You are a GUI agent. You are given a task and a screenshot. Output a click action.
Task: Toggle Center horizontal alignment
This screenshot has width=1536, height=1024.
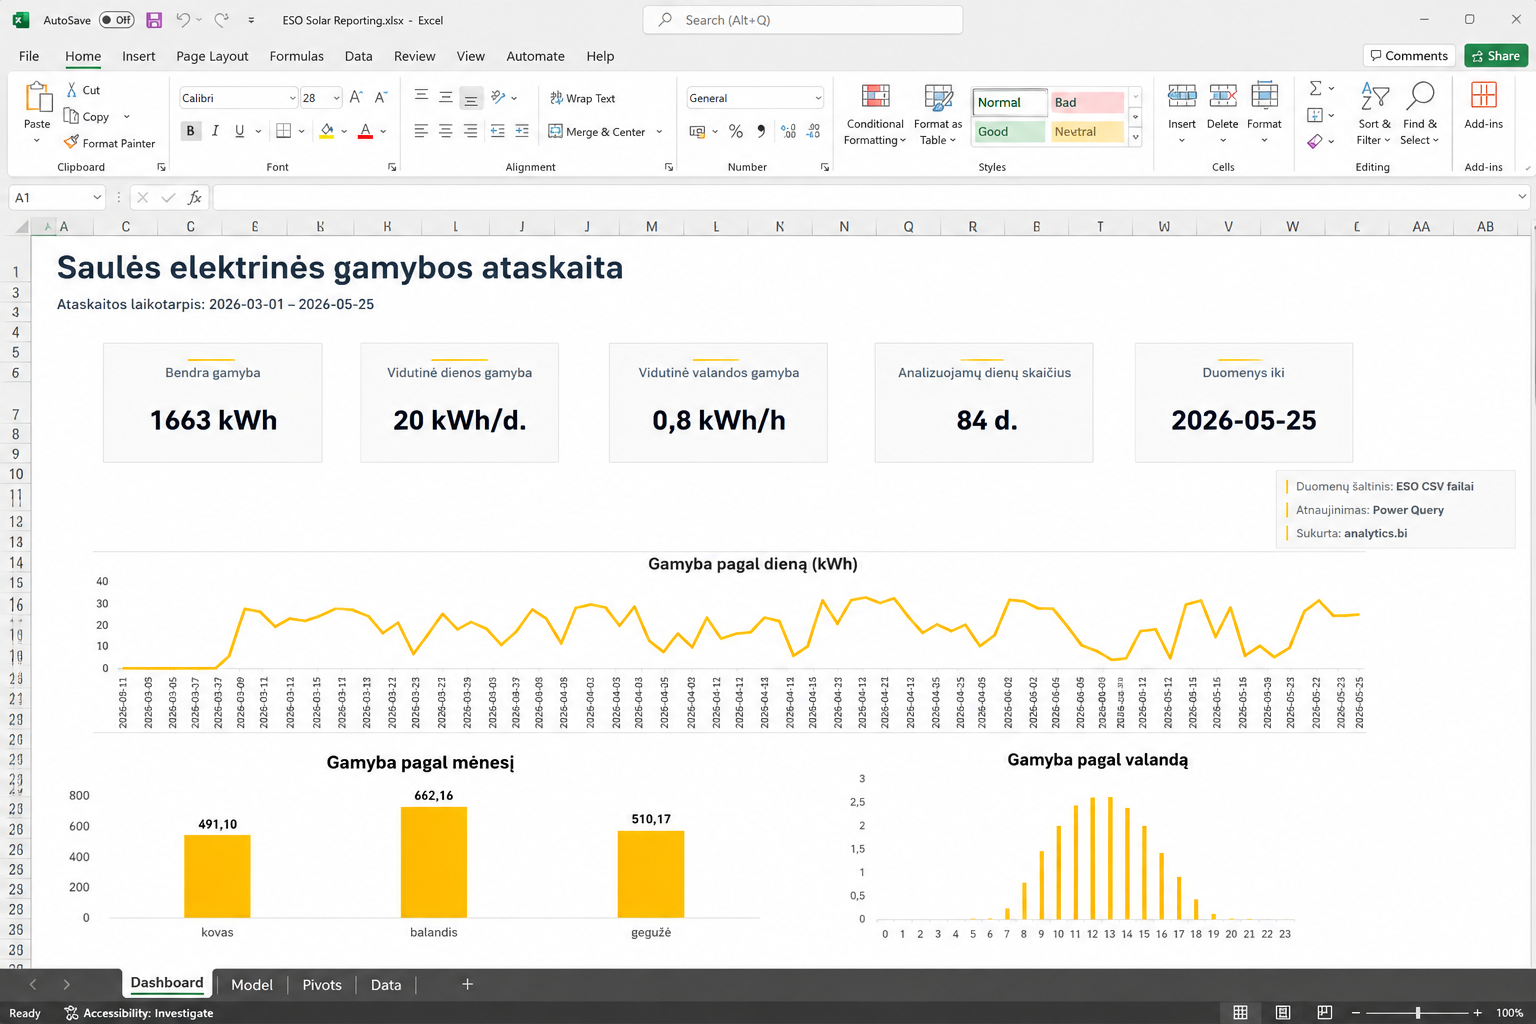click(x=446, y=131)
